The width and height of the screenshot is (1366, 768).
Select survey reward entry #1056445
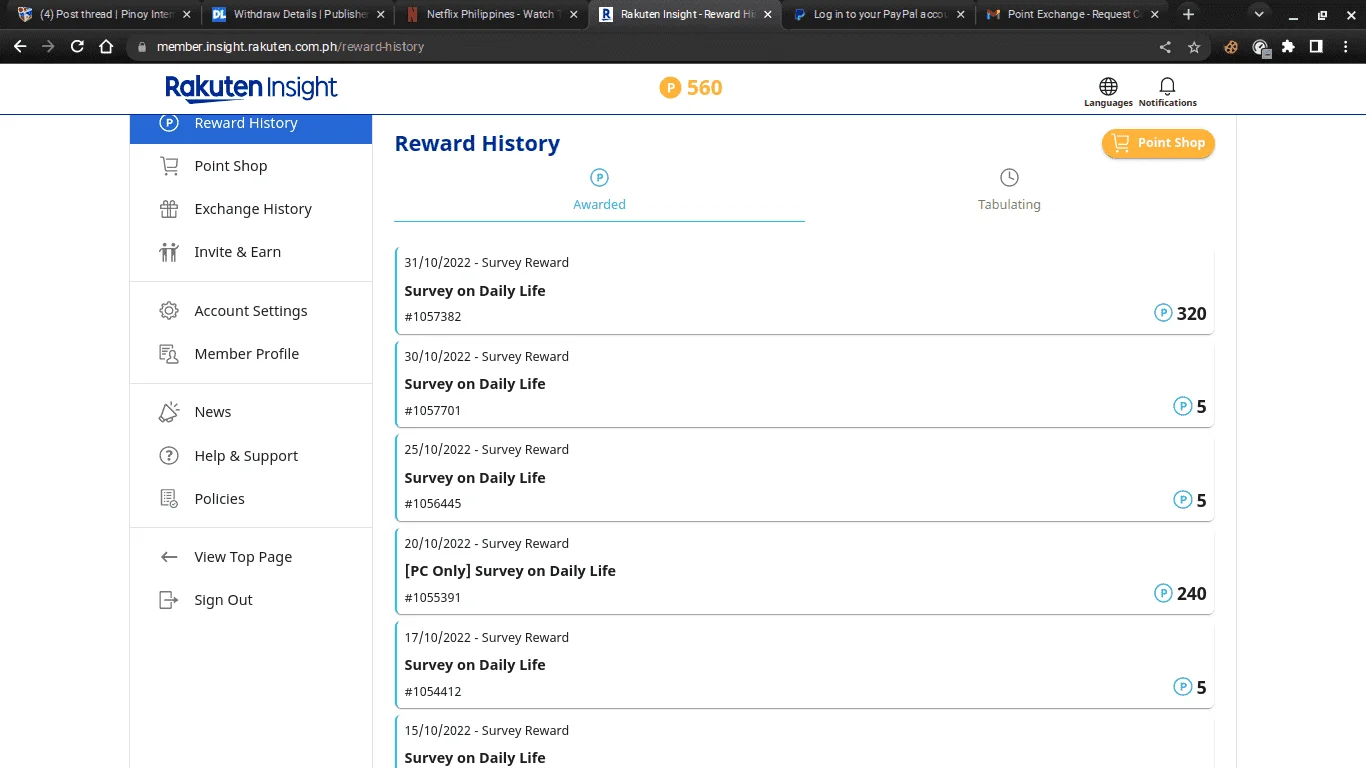pyautogui.click(x=804, y=477)
